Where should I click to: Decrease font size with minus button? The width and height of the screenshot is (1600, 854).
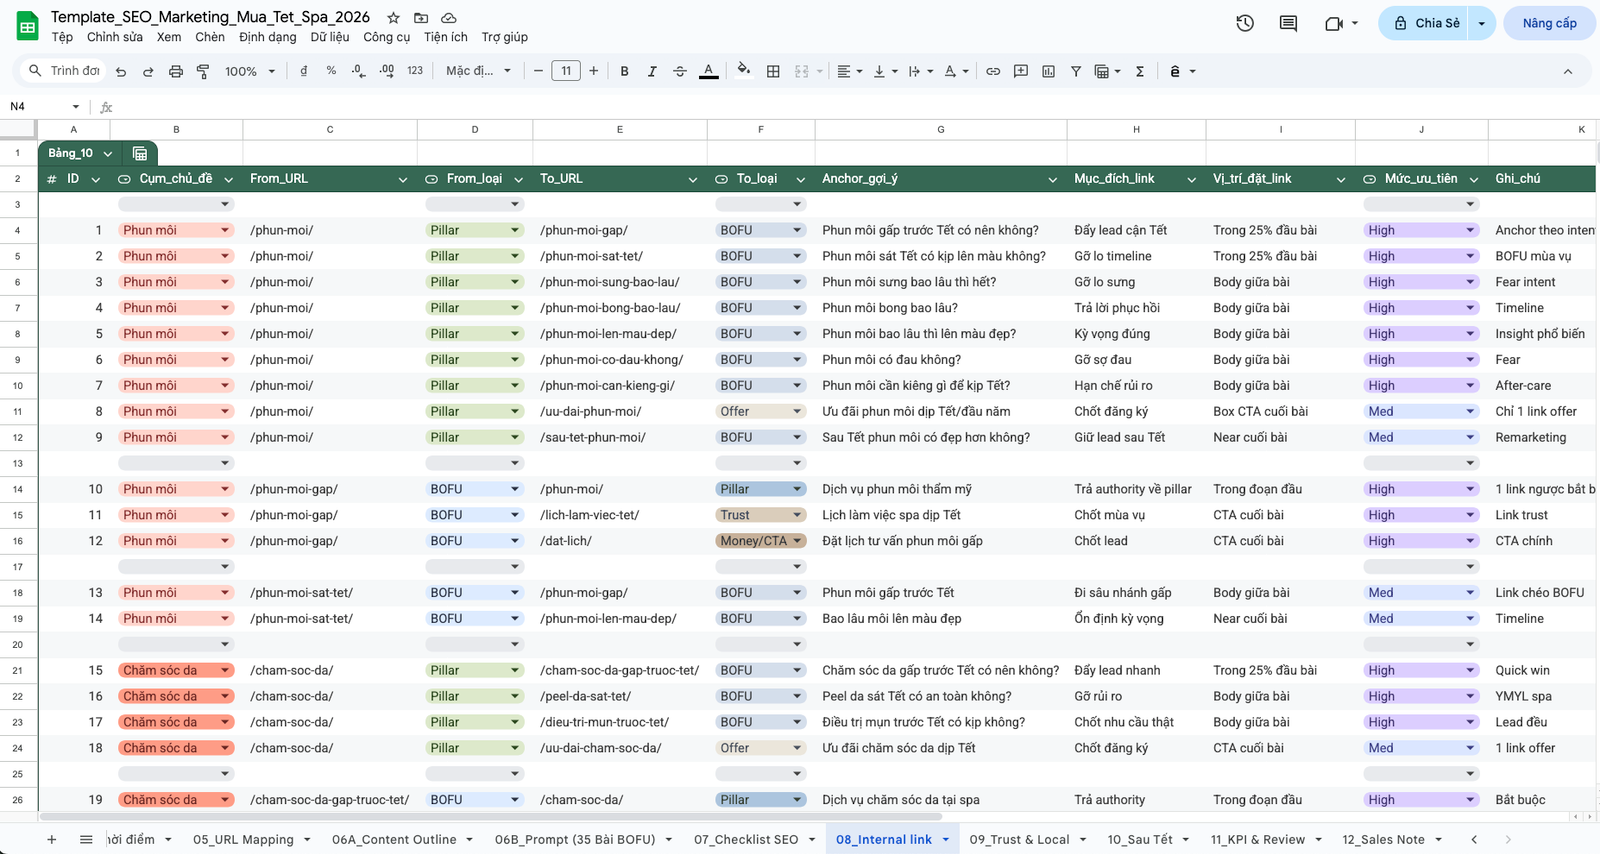tap(538, 71)
